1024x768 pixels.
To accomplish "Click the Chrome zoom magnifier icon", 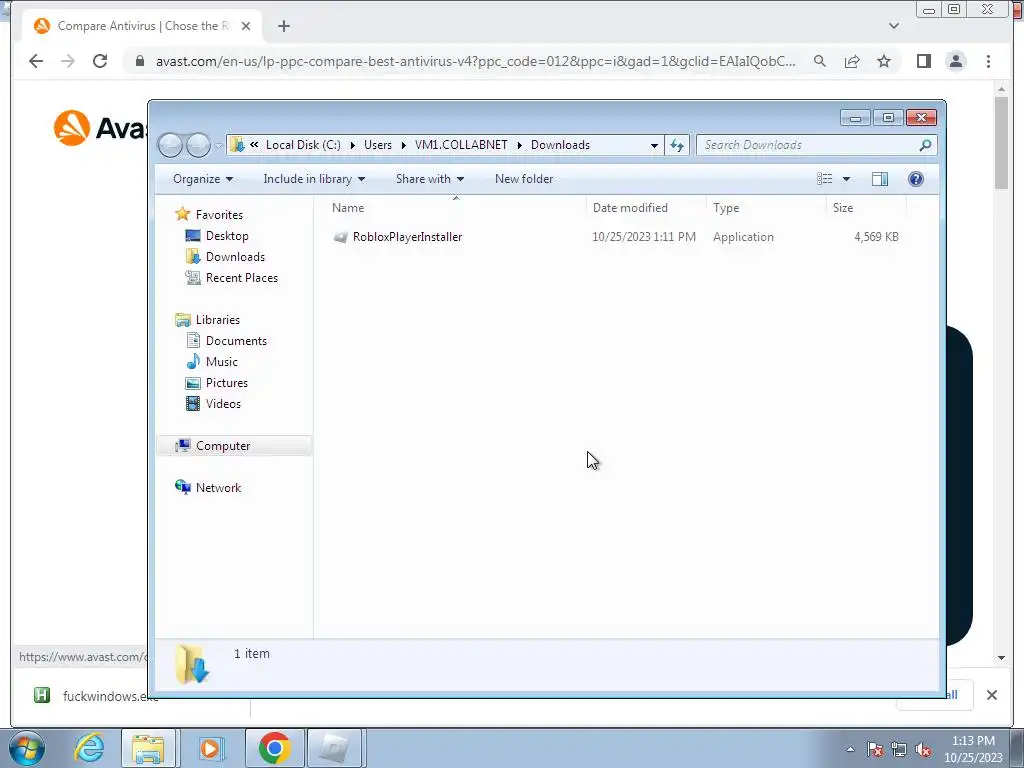I will [x=820, y=61].
